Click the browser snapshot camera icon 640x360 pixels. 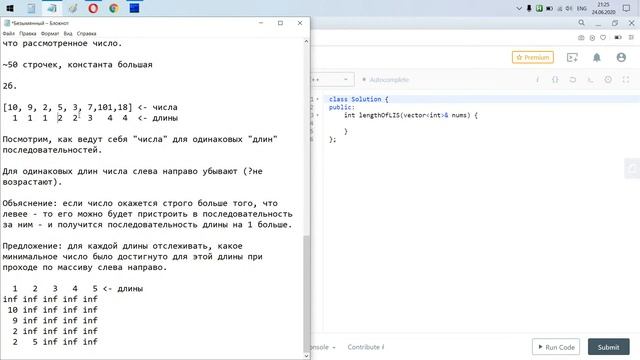pyautogui.click(x=581, y=38)
